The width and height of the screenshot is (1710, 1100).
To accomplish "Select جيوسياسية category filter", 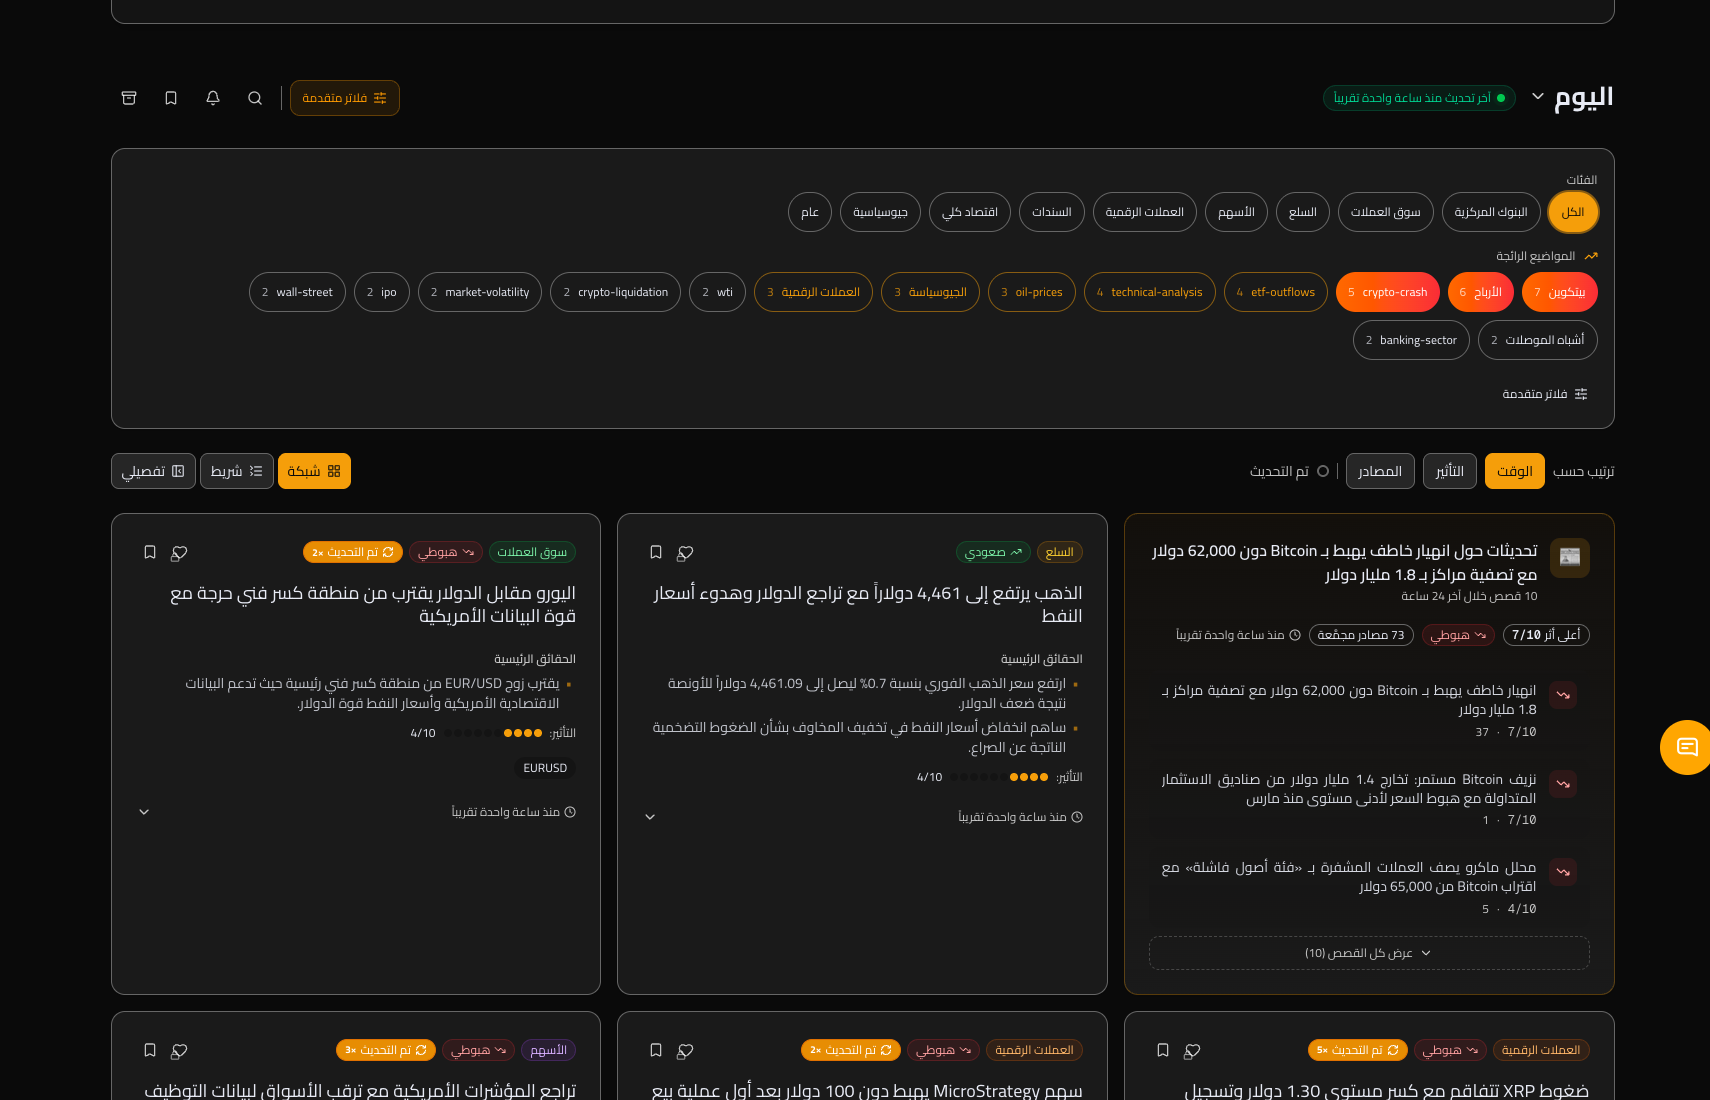I will (880, 212).
